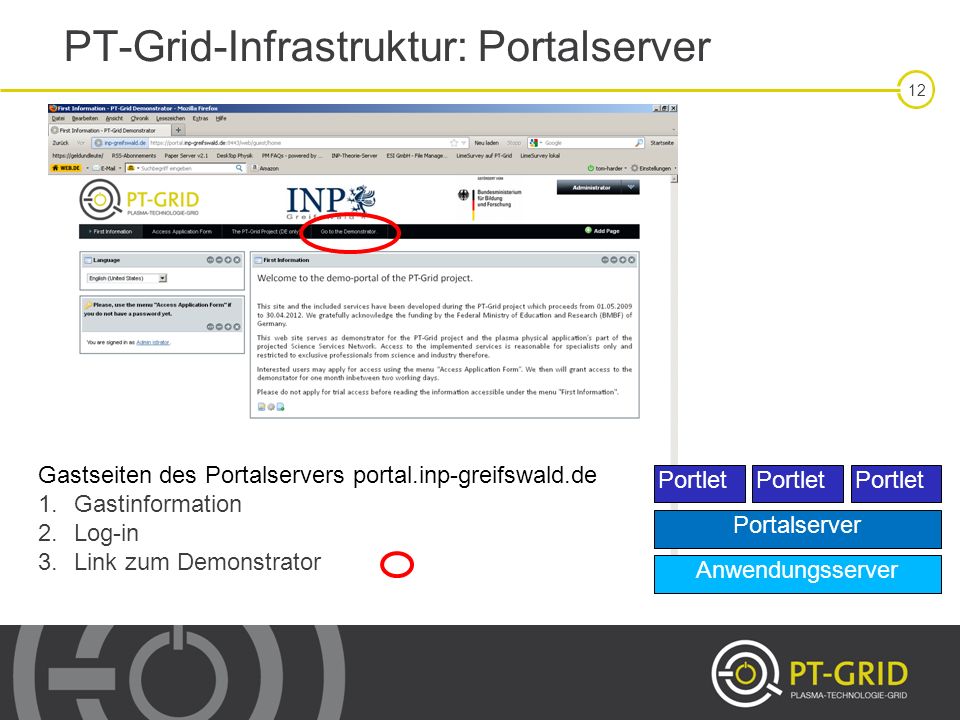Click the Administrator button in the page header

pos(591,187)
